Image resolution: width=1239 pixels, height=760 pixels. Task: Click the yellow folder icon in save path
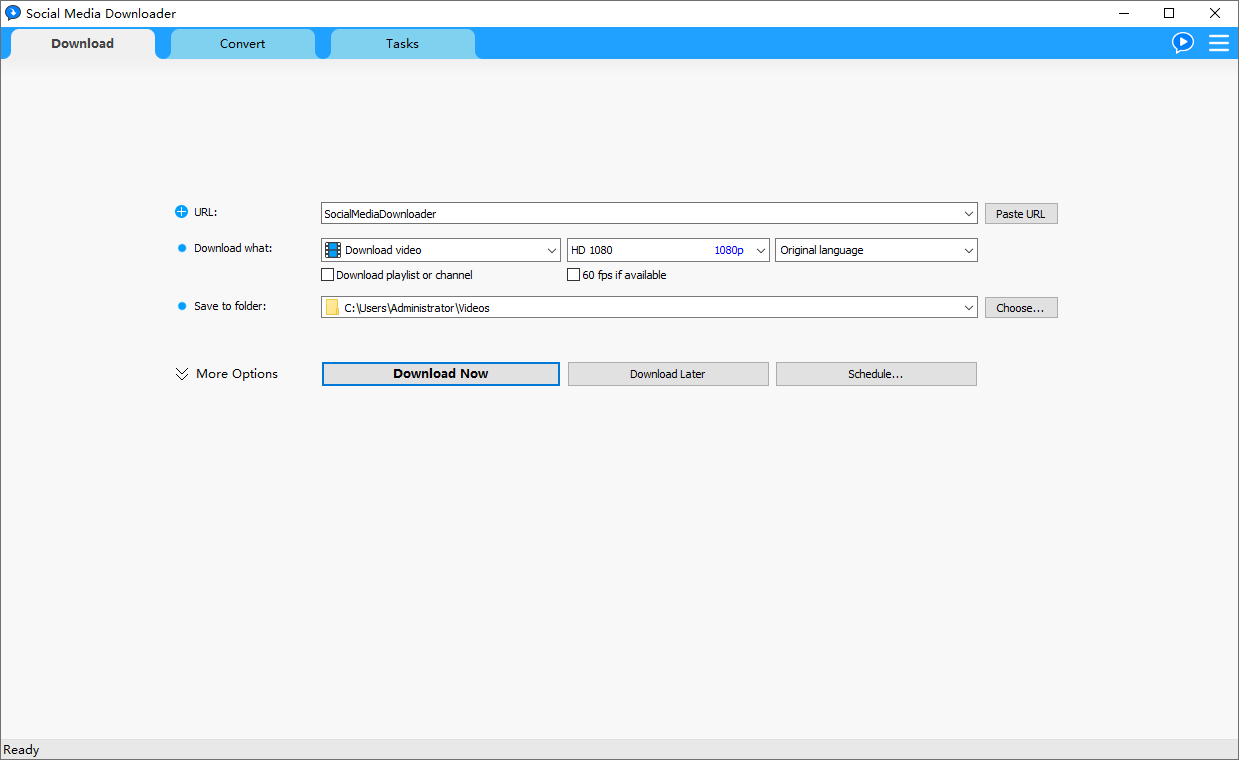[x=332, y=308]
